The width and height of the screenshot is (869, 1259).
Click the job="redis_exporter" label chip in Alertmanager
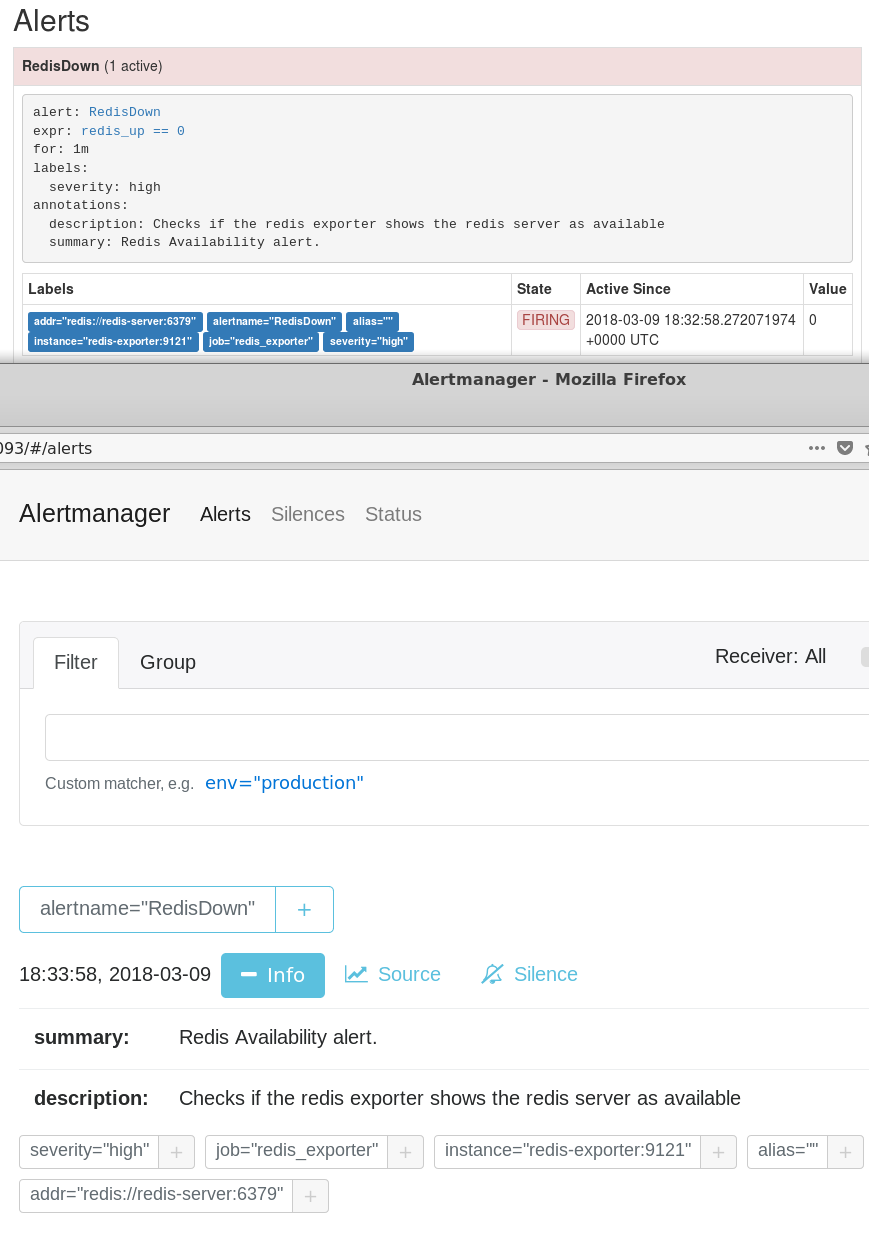(297, 1152)
